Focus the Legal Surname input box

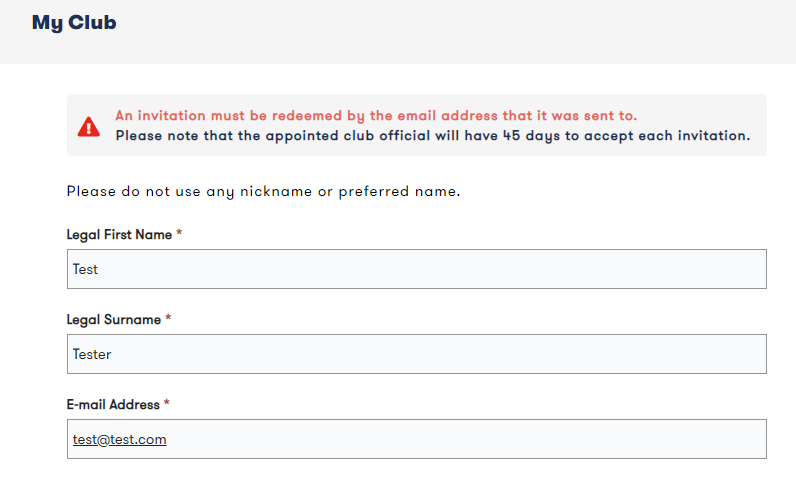pyautogui.click(x=416, y=354)
